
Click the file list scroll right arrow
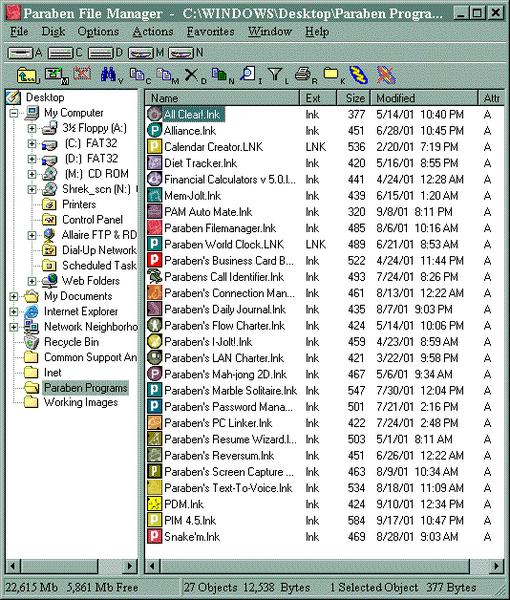click(x=497, y=566)
